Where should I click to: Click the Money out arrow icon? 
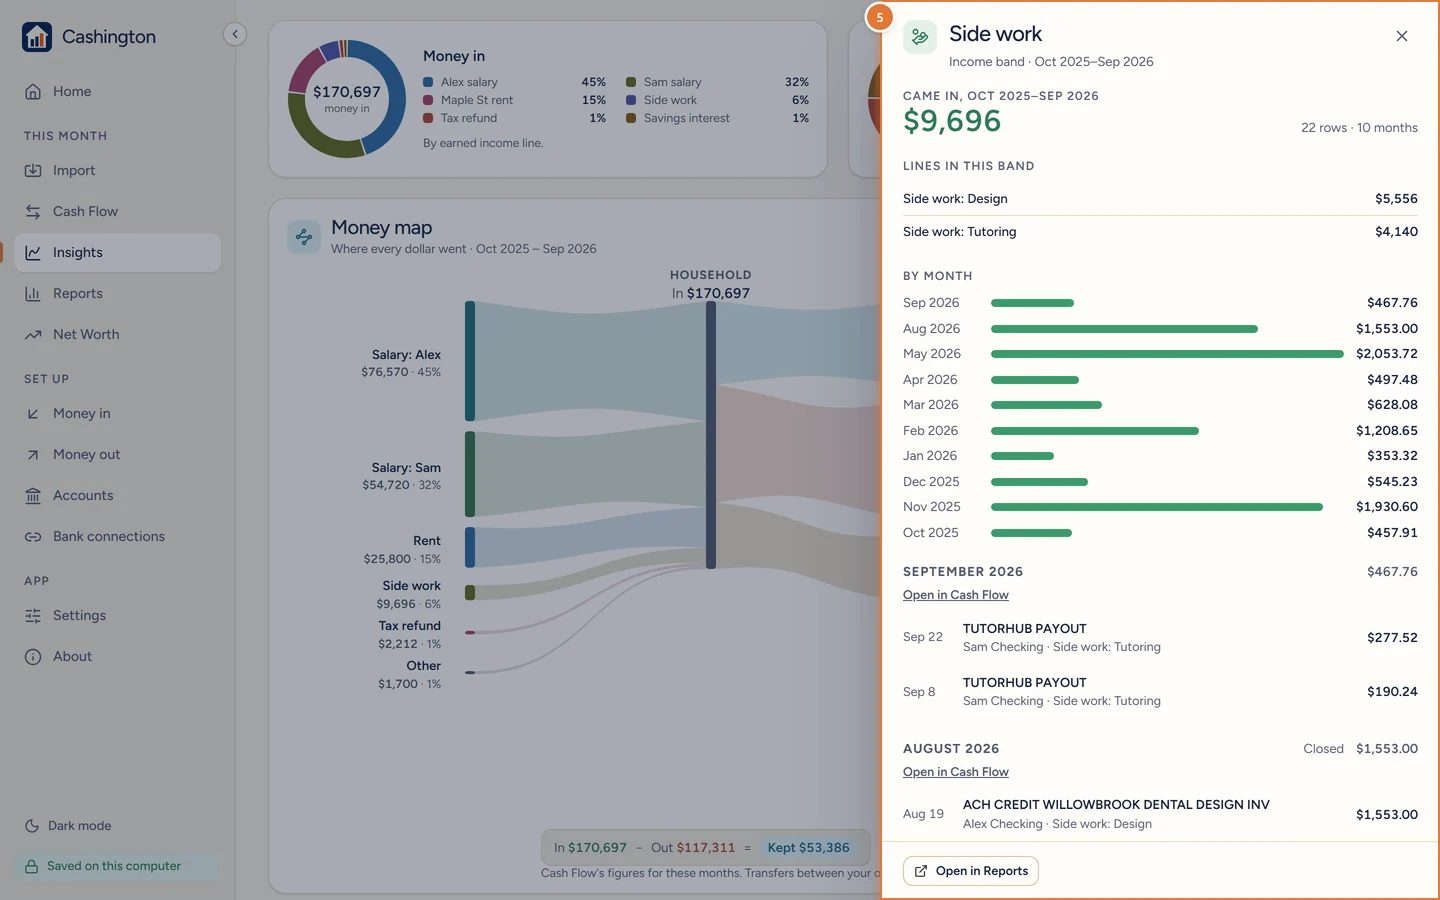[x=33, y=455]
